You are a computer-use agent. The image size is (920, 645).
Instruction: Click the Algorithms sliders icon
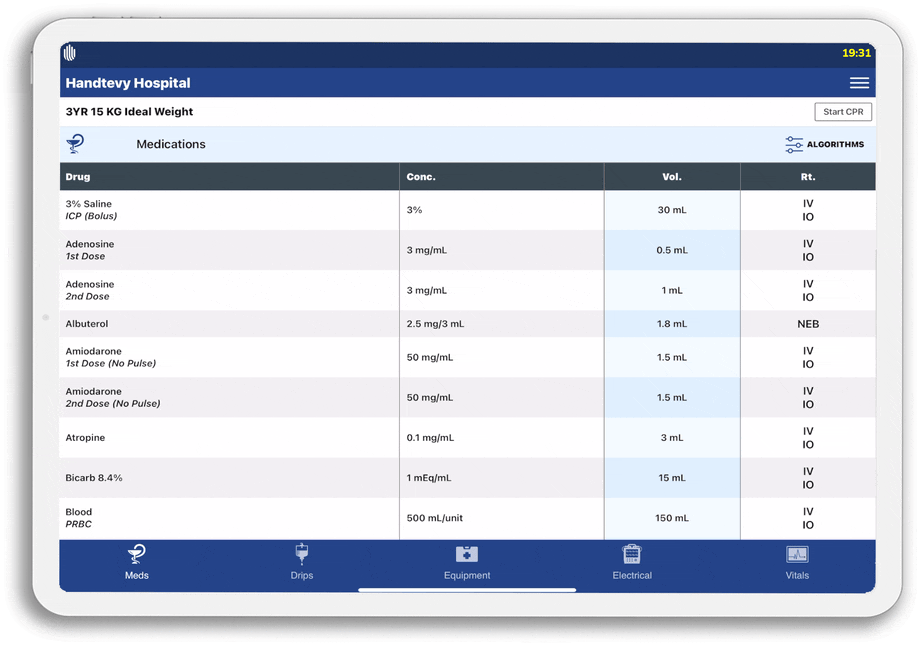pyautogui.click(x=794, y=145)
